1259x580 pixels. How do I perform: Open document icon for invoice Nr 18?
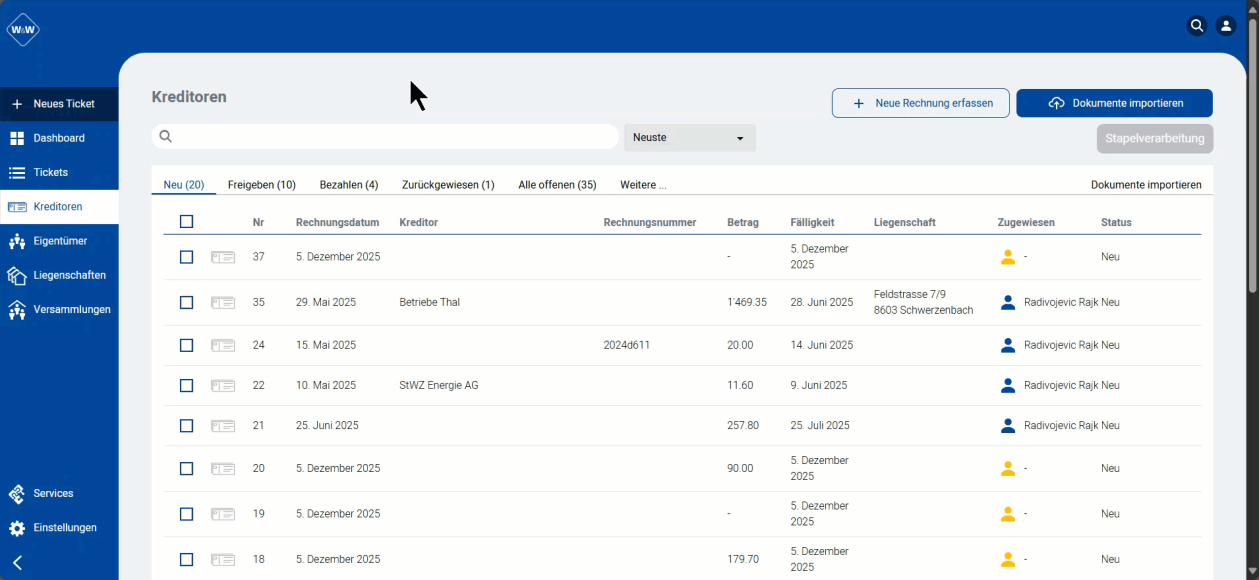tap(223, 559)
